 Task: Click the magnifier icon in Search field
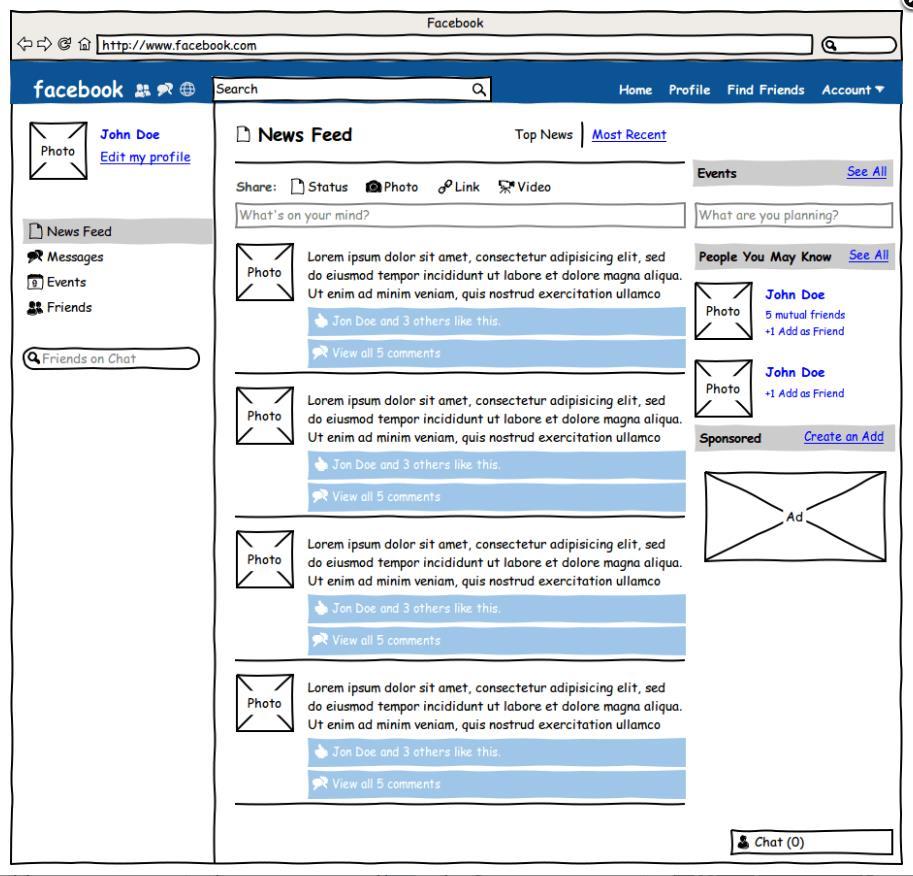(479, 89)
